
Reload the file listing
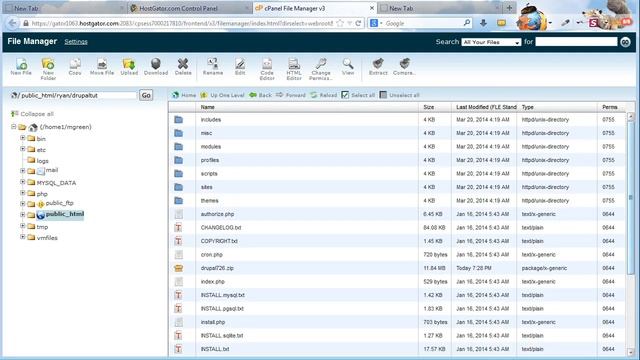pyautogui.click(x=324, y=95)
